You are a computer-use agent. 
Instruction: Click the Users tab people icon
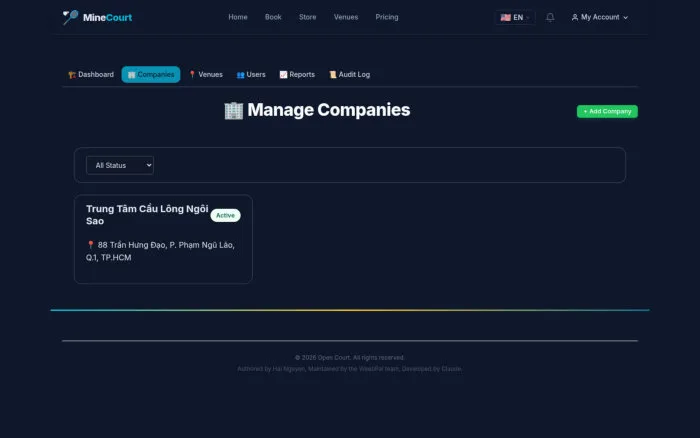pos(240,75)
